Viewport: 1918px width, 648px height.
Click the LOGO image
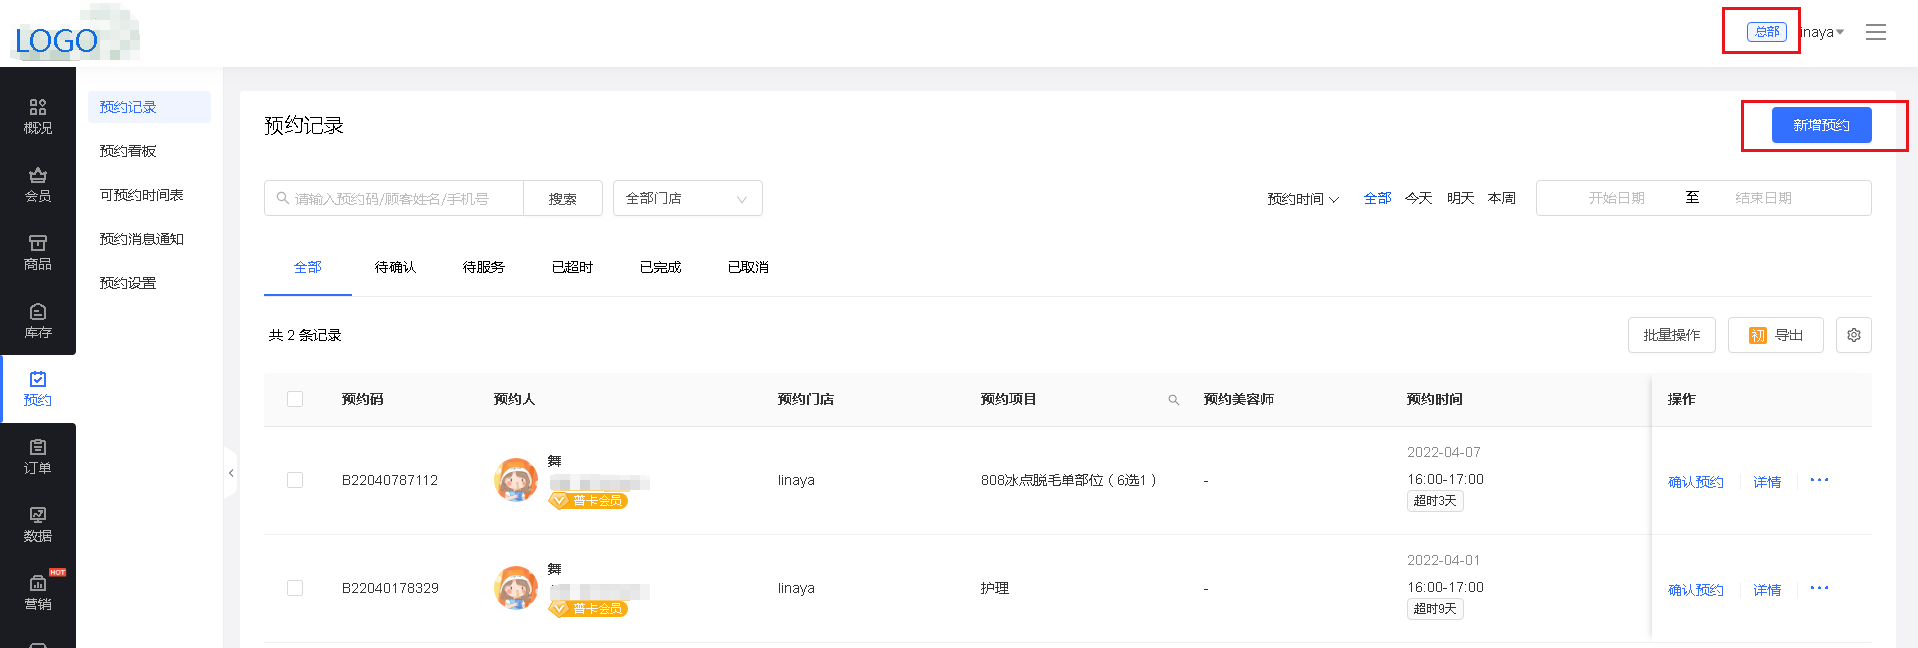[76, 34]
